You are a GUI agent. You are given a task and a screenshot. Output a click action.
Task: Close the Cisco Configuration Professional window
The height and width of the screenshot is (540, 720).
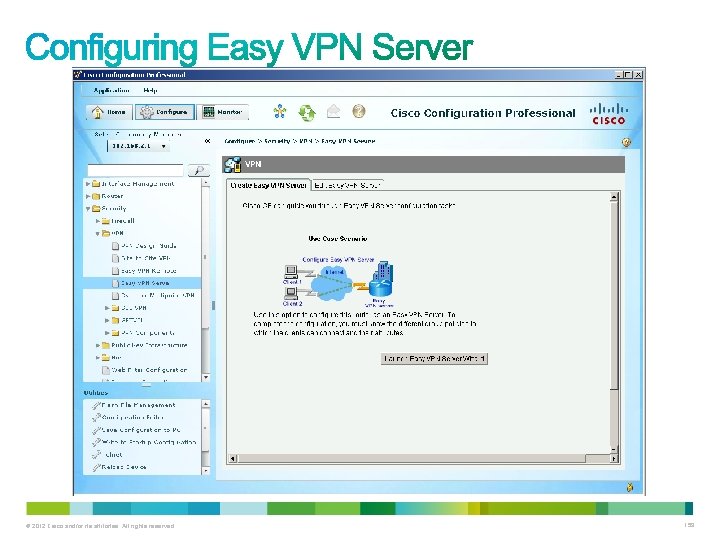point(638,75)
